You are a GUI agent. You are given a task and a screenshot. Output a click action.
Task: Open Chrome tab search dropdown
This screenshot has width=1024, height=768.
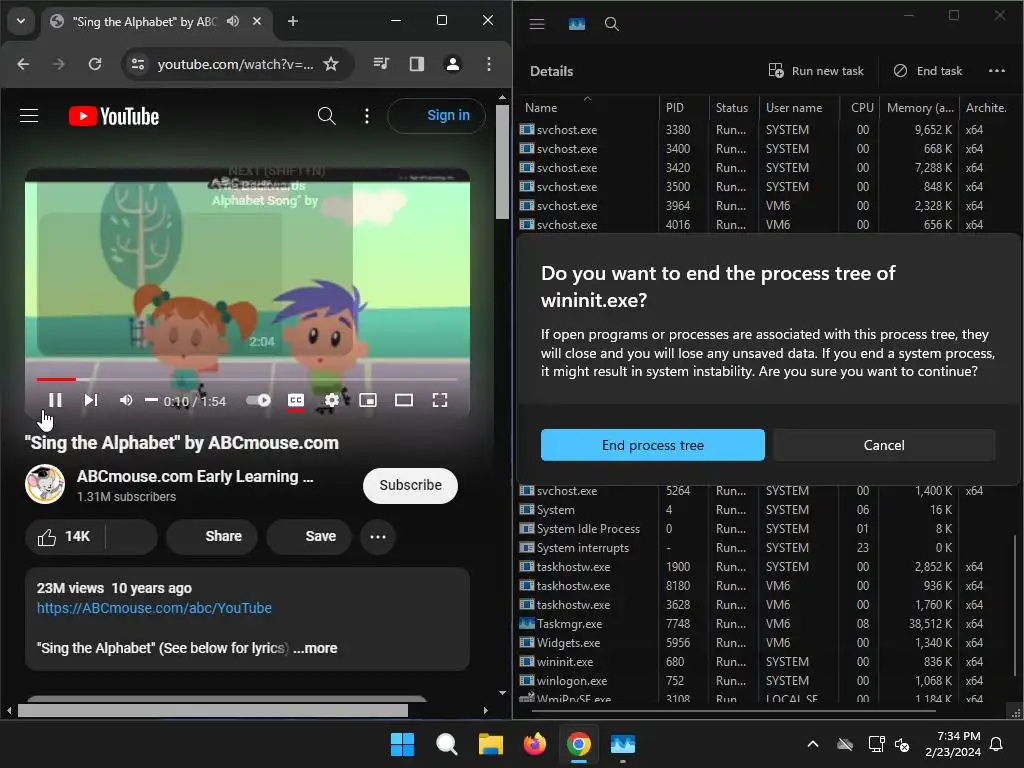click(x=21, y=21)
